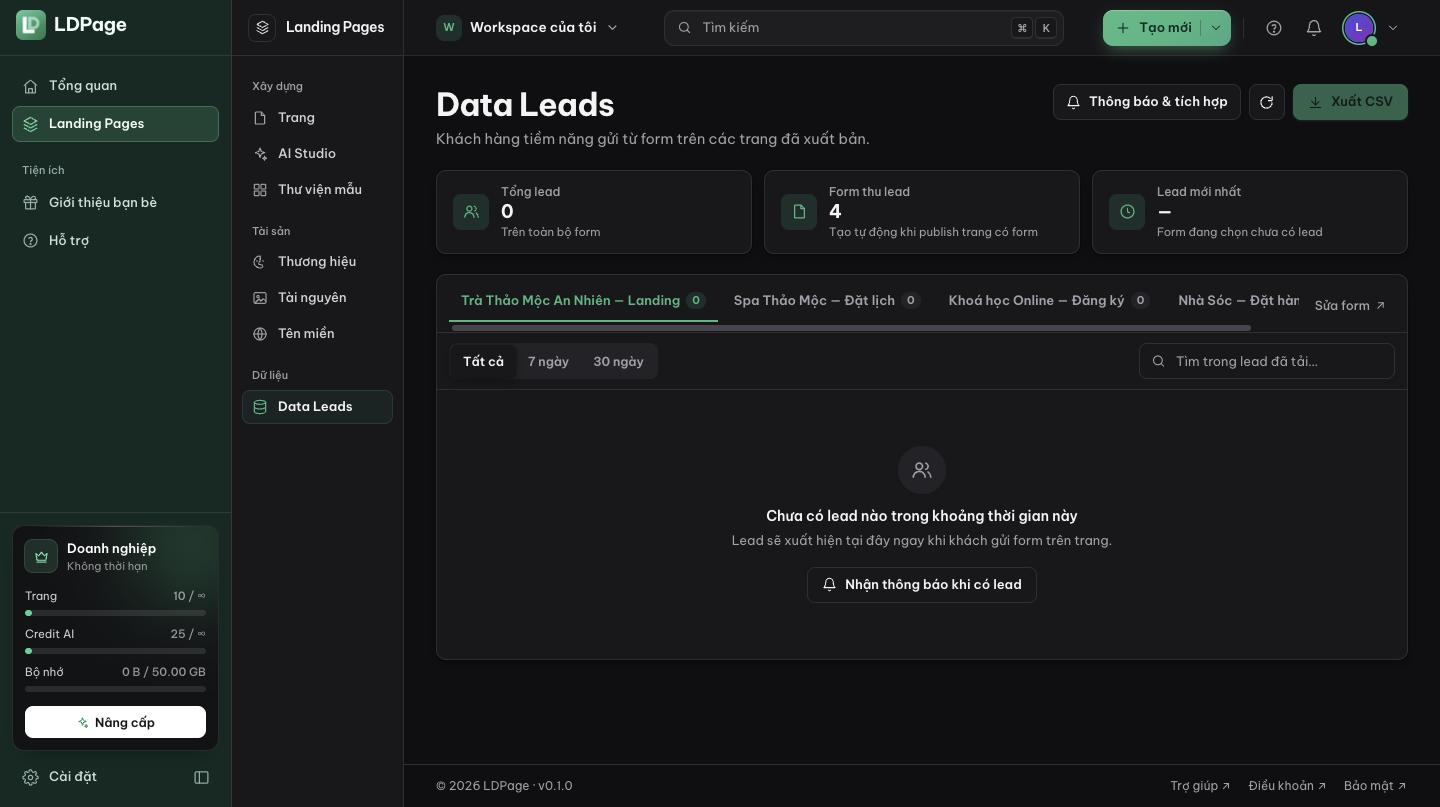Focus Tìm trong lead đã tải field
The width and height of the screenshot is (1440, 807).
(x=1267, y=362)
